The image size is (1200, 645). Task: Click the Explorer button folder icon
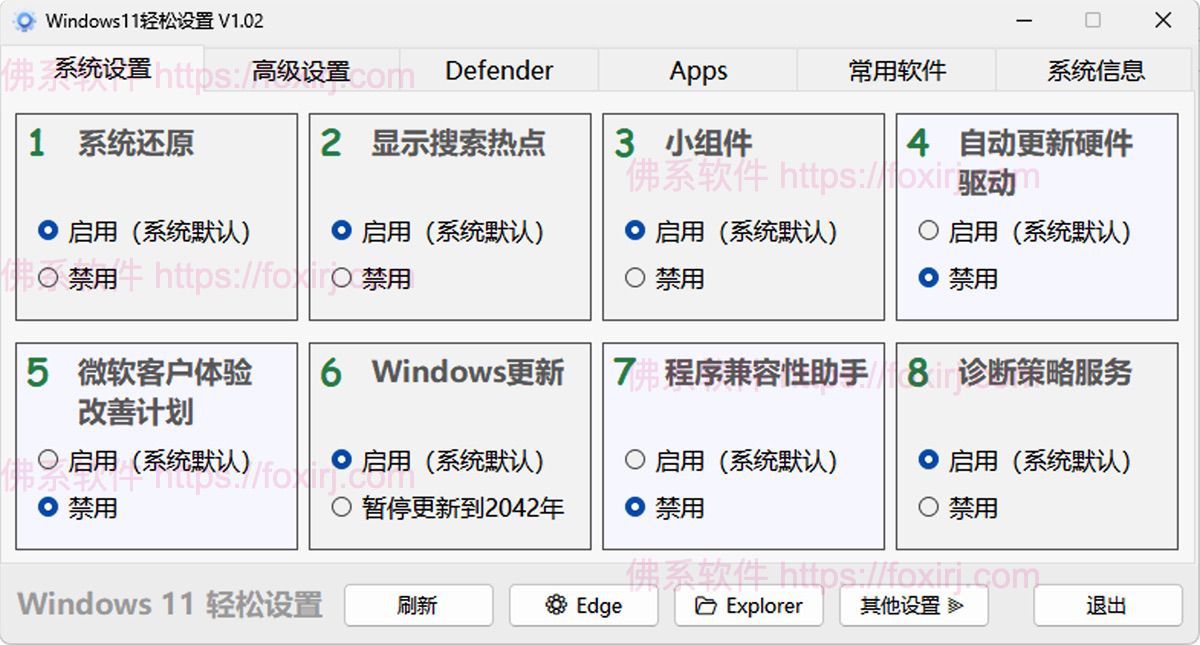click(x=706, y=606)
